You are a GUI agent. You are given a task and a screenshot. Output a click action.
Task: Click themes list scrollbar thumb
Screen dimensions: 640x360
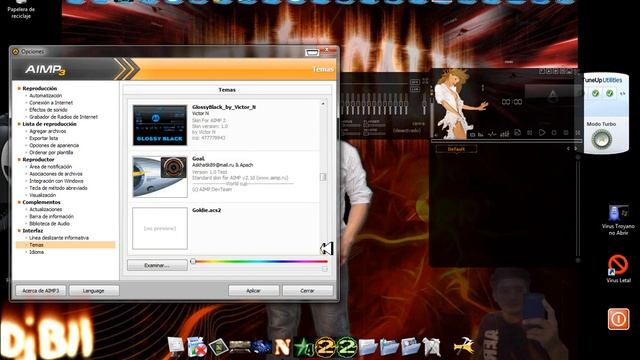323,177
